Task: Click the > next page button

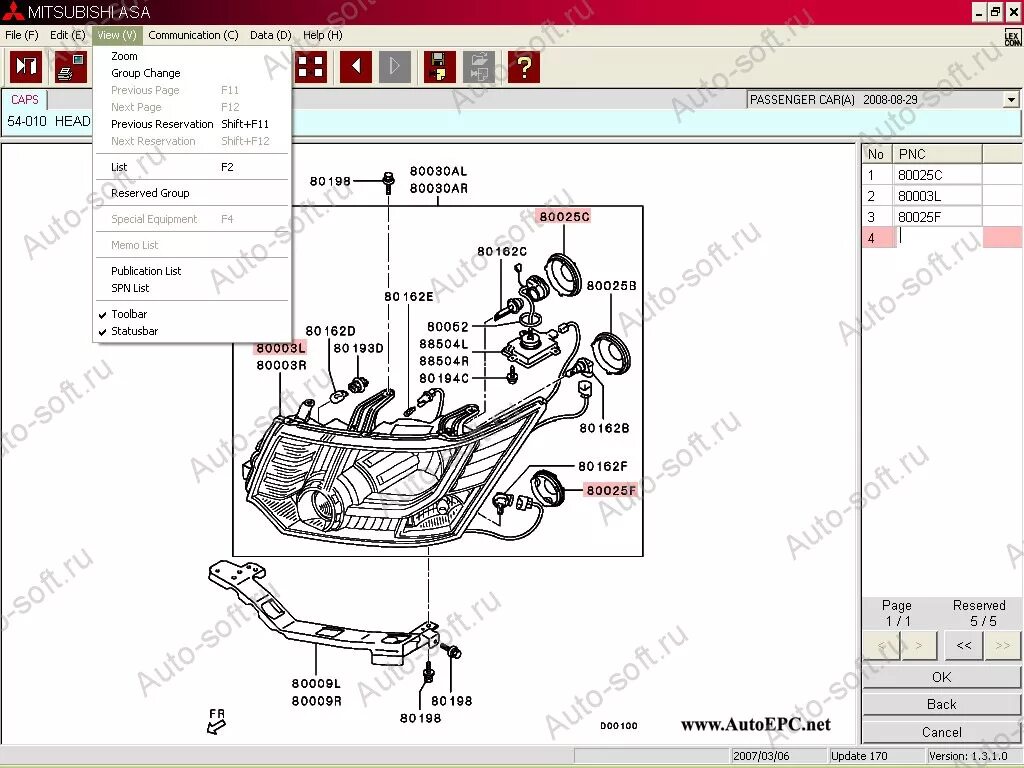Action: click(x=919, y=645)
